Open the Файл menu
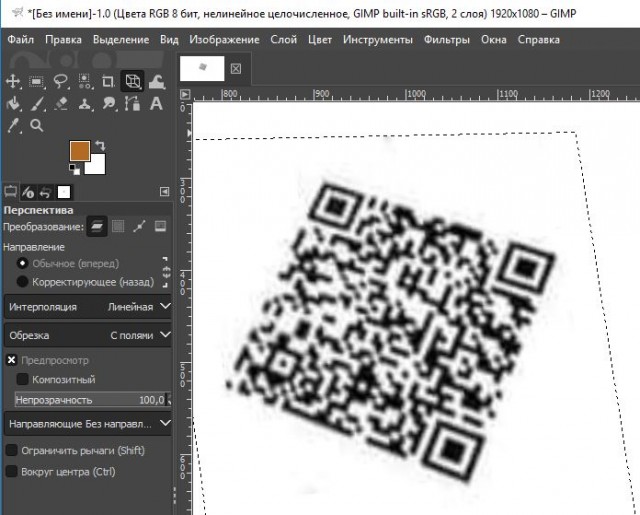This screenshot has height=515, width=640. click(21, 40)
